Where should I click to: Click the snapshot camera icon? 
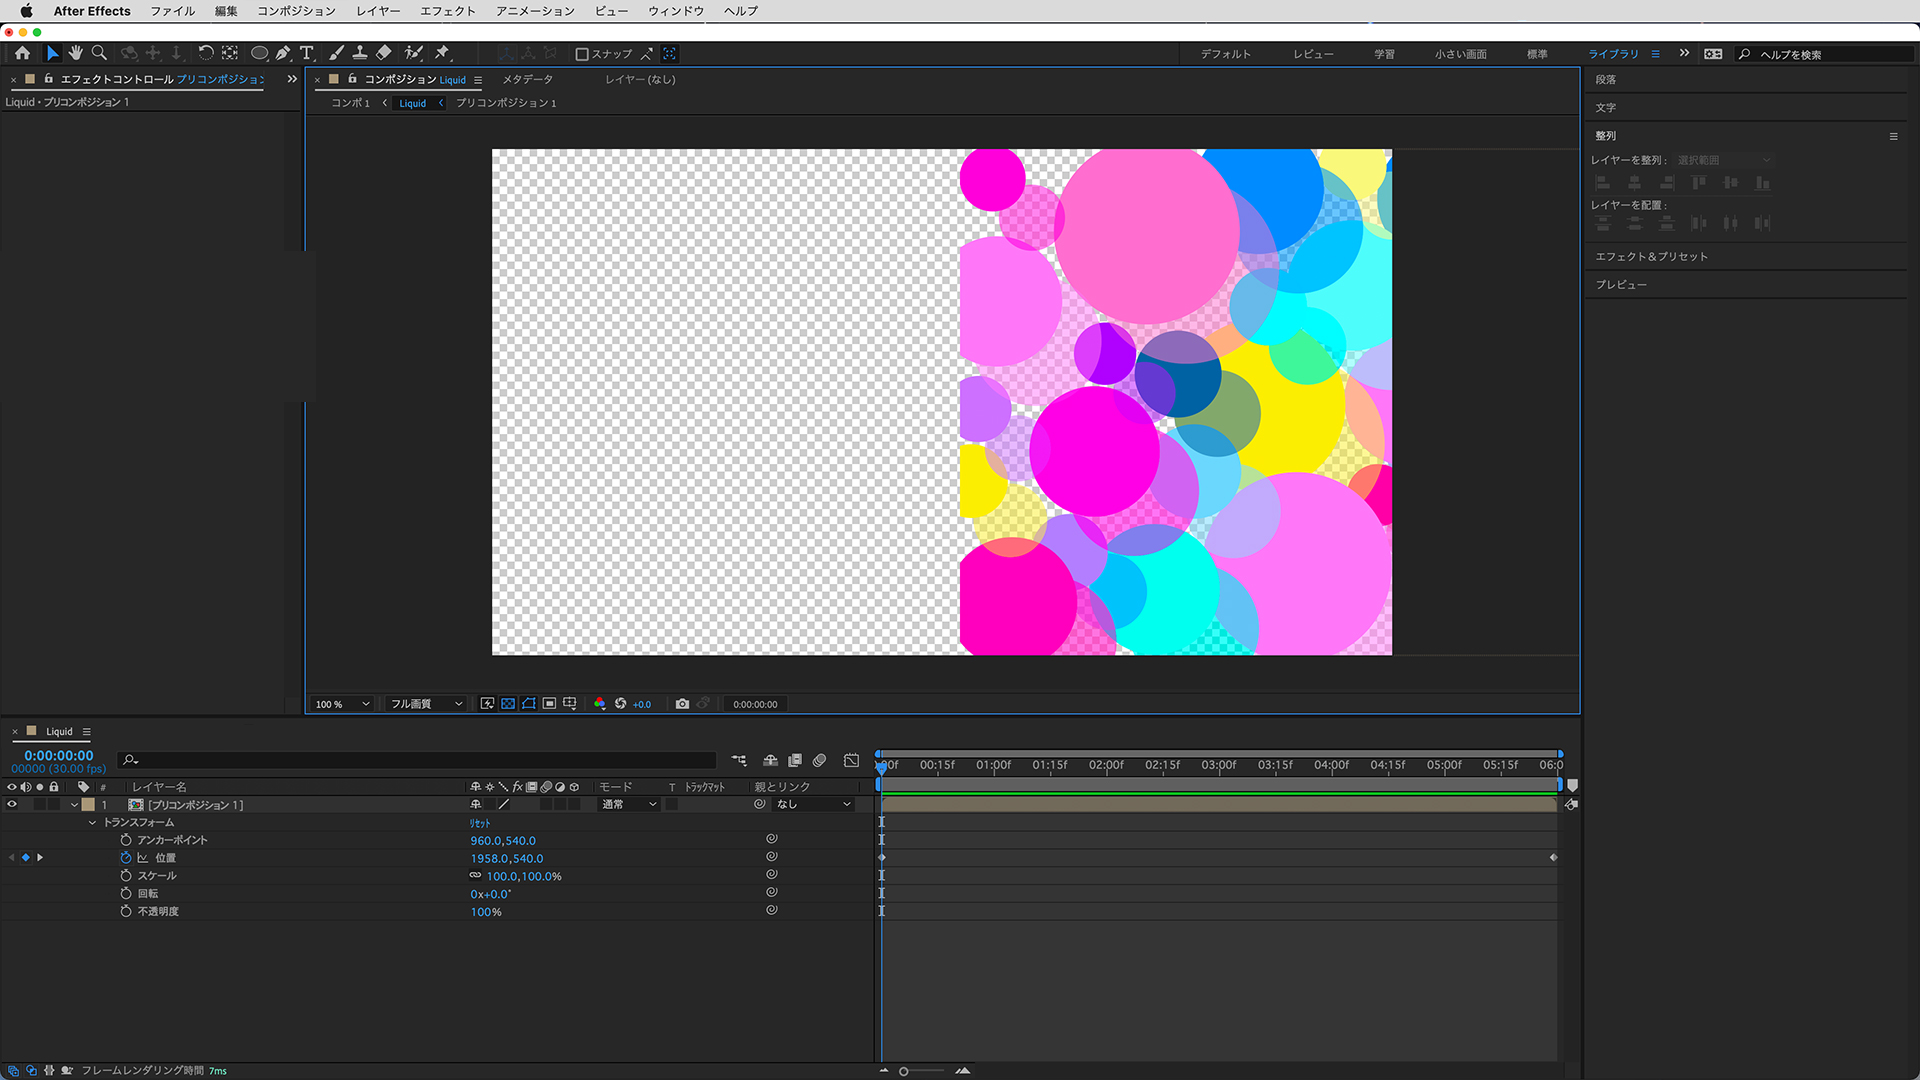pyautogui.click(x=682, y=704)
